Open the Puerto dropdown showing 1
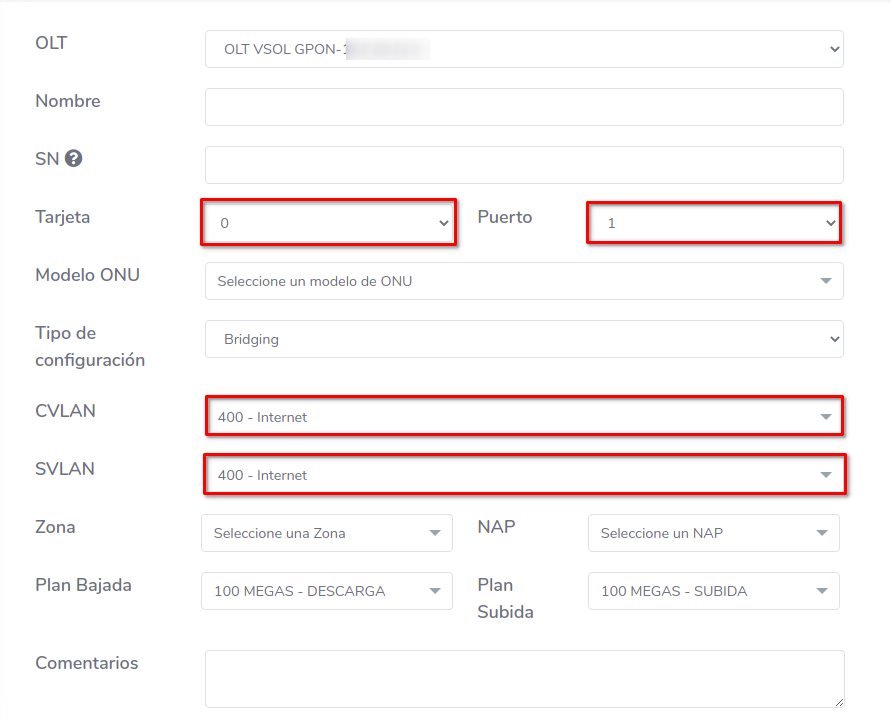 pyautogui.click(x=712, y=223)
